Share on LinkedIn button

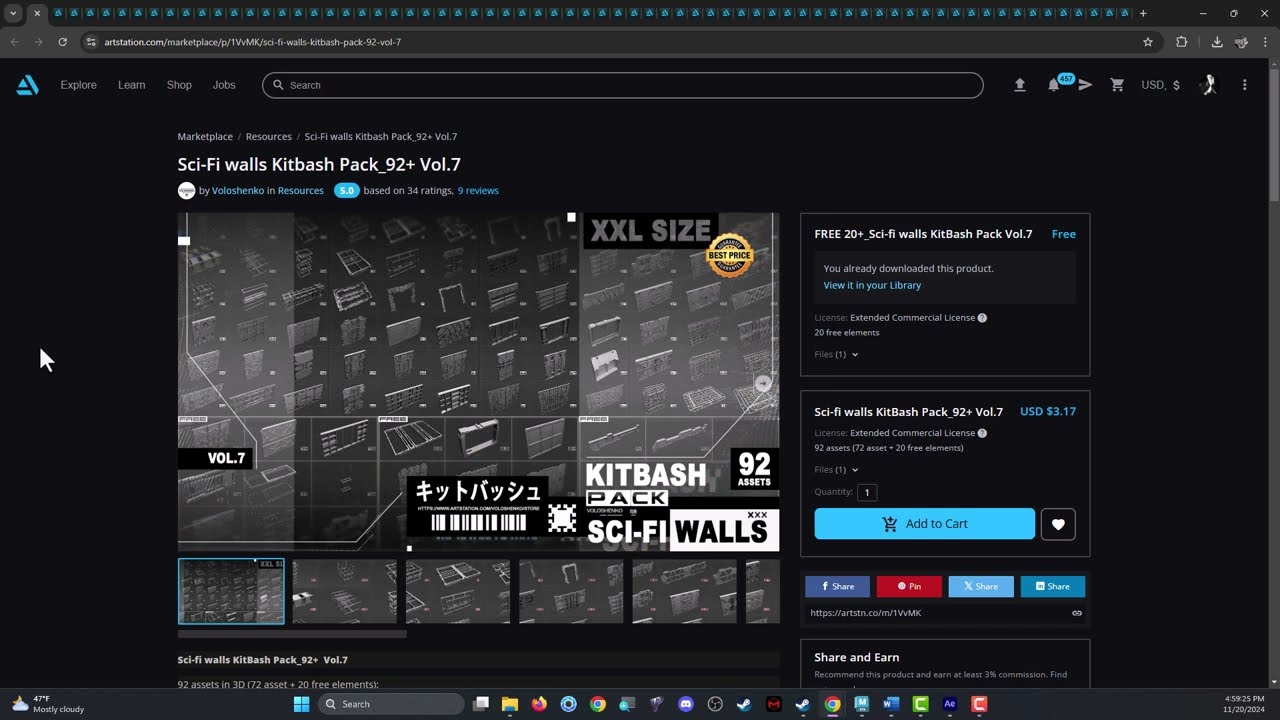[x=1053, y=587]
